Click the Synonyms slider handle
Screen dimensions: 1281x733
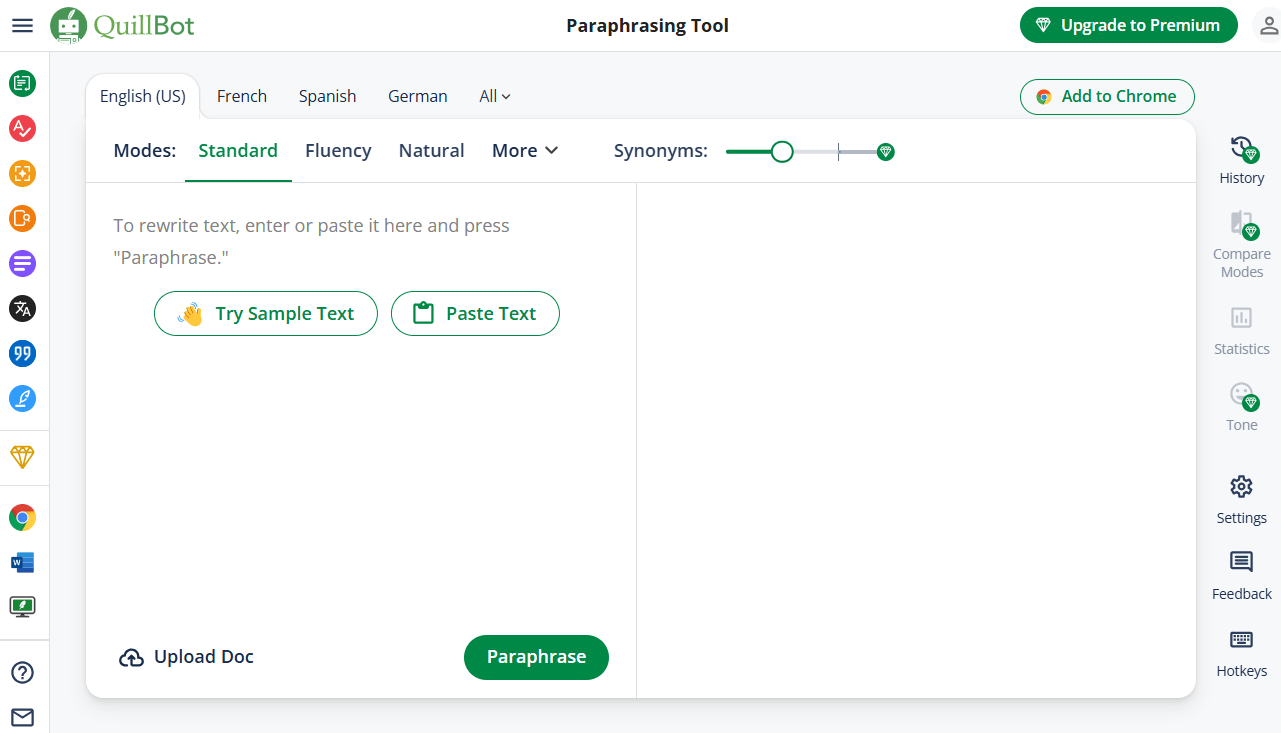782,152
